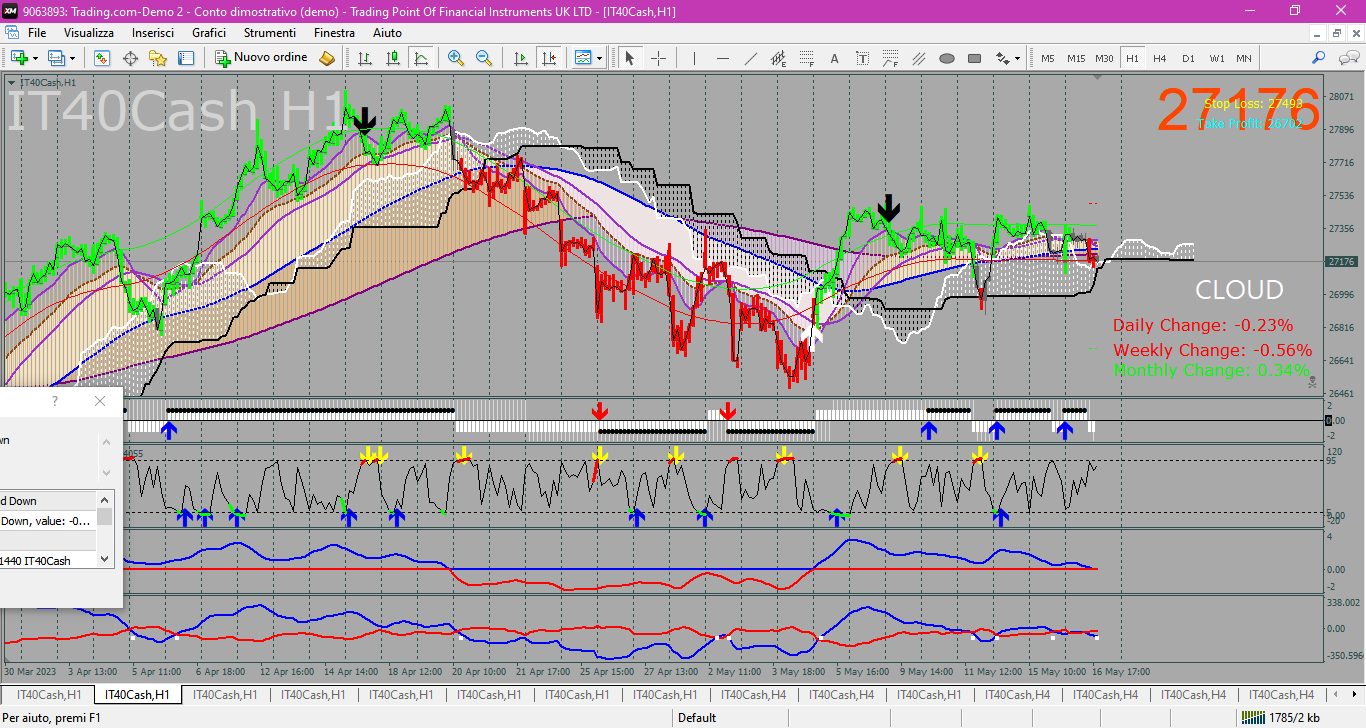Click the 1785/2 kb connection status indicator
The image size is (1366, 728).
(1280, 717)
